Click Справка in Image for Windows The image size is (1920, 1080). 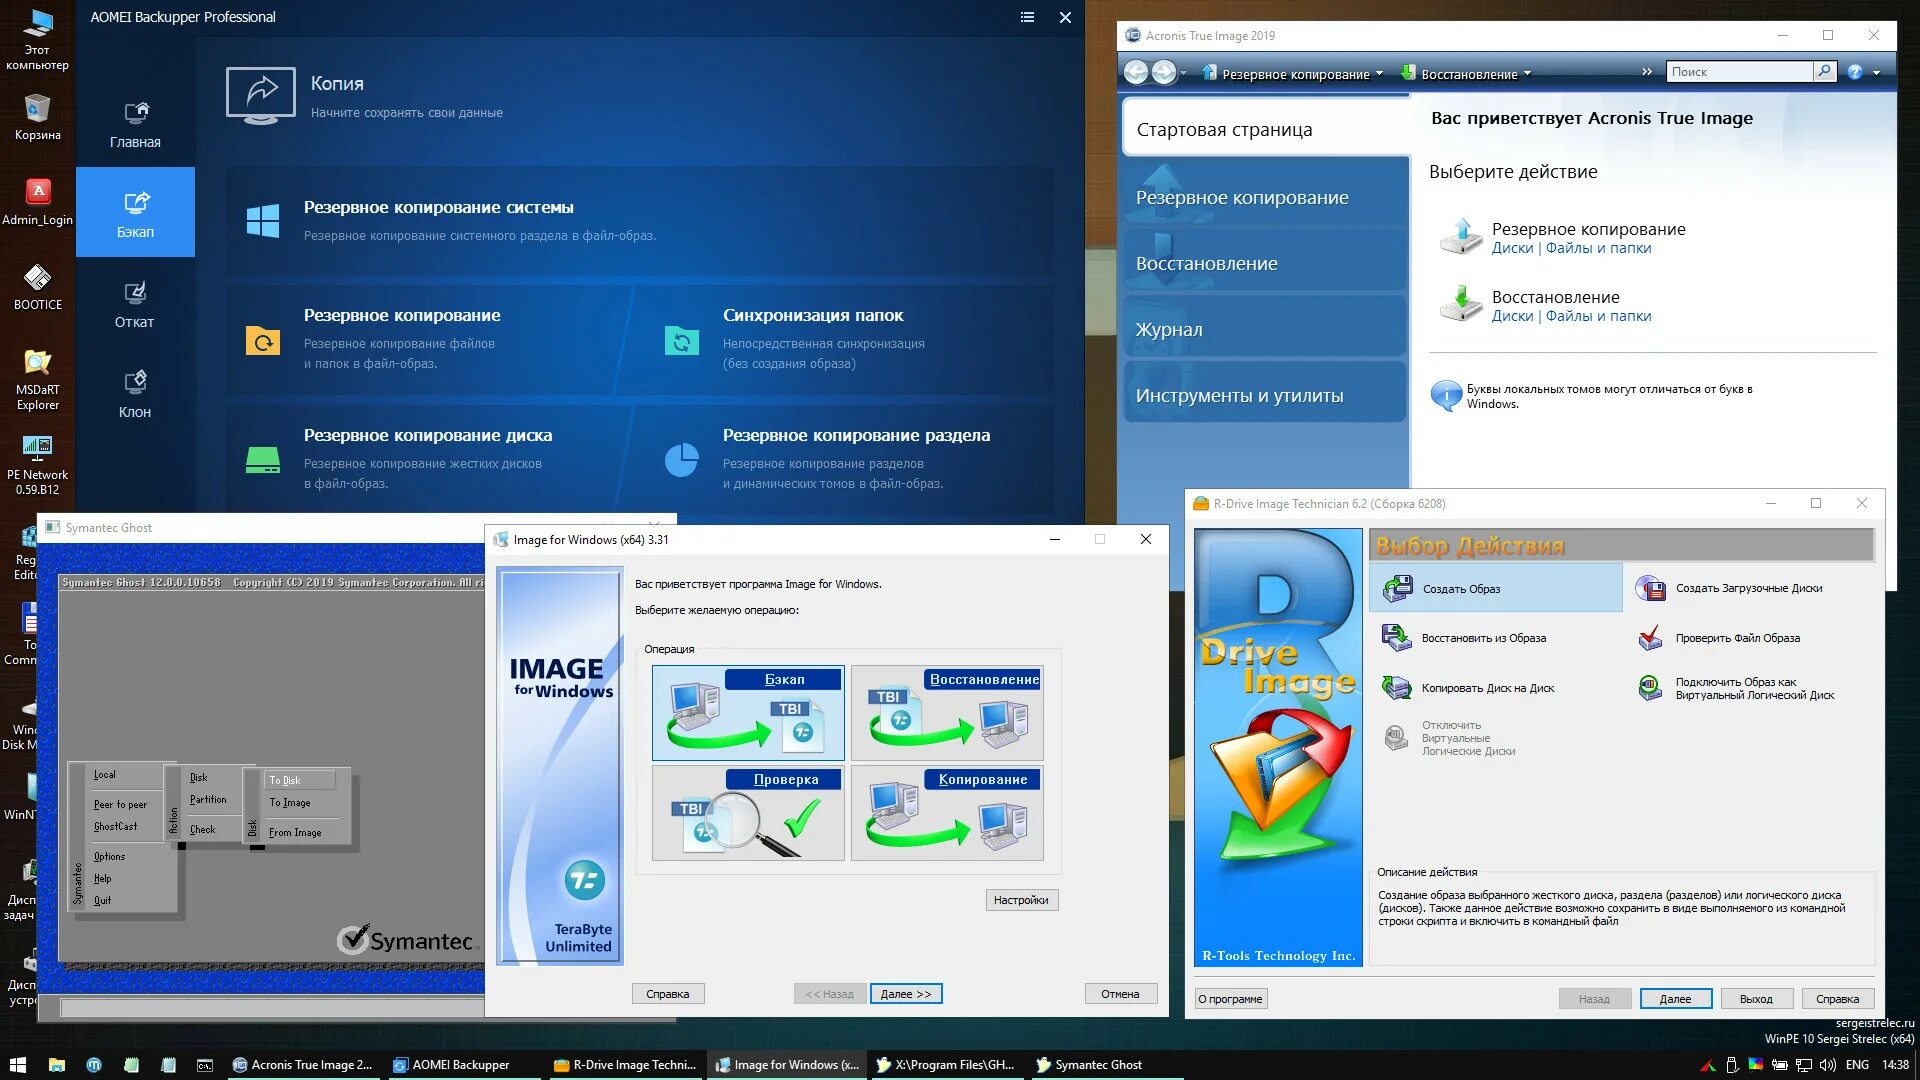click(x=667, y=994)
